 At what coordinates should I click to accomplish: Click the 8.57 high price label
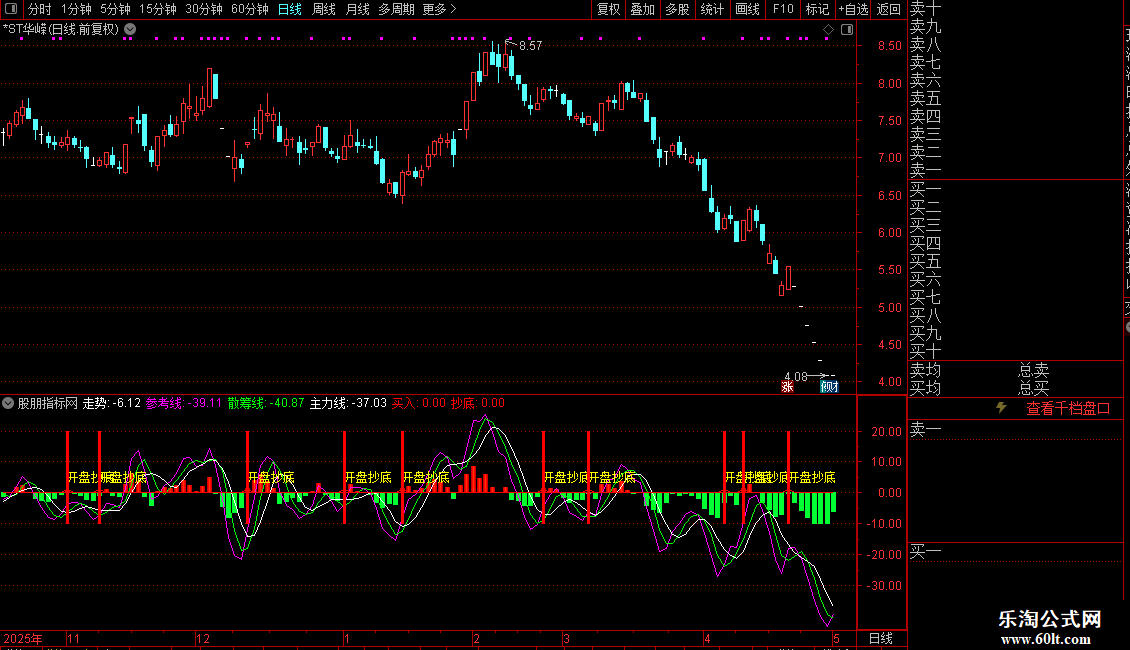pyautogui.click(x=530, y=46)
